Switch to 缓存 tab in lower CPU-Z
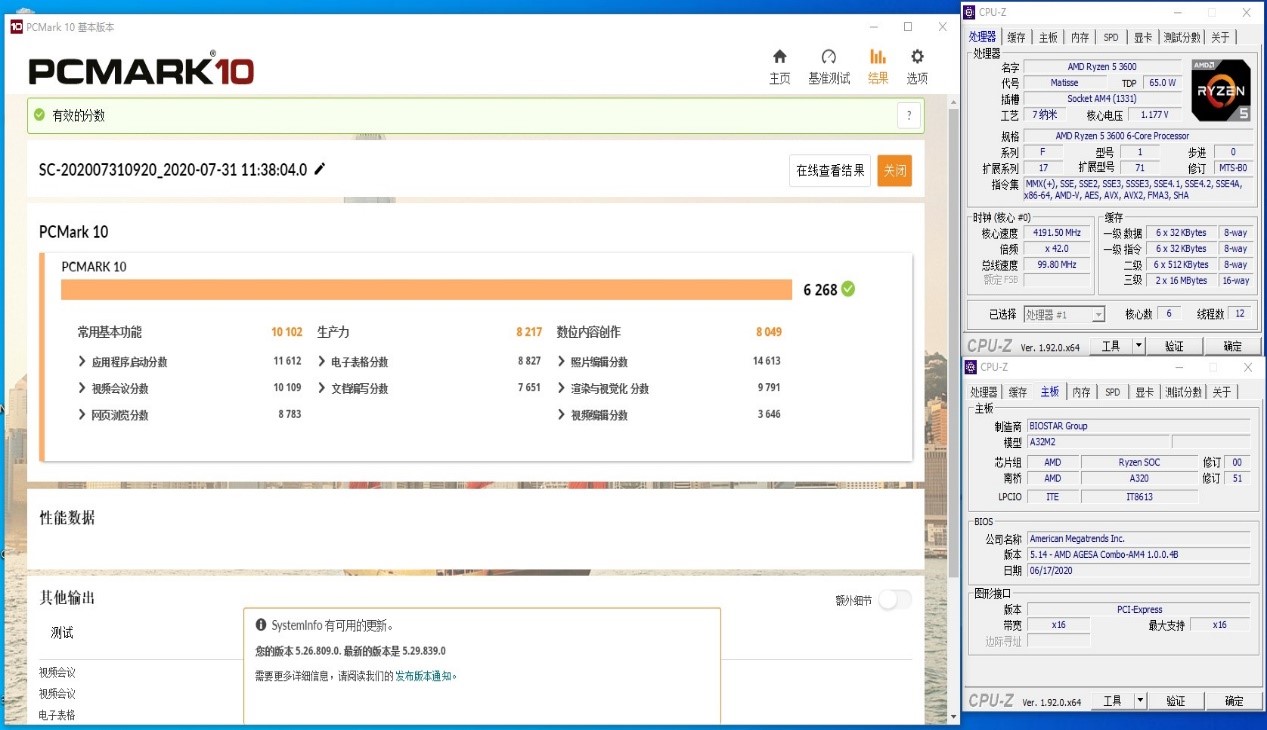 1018,392
